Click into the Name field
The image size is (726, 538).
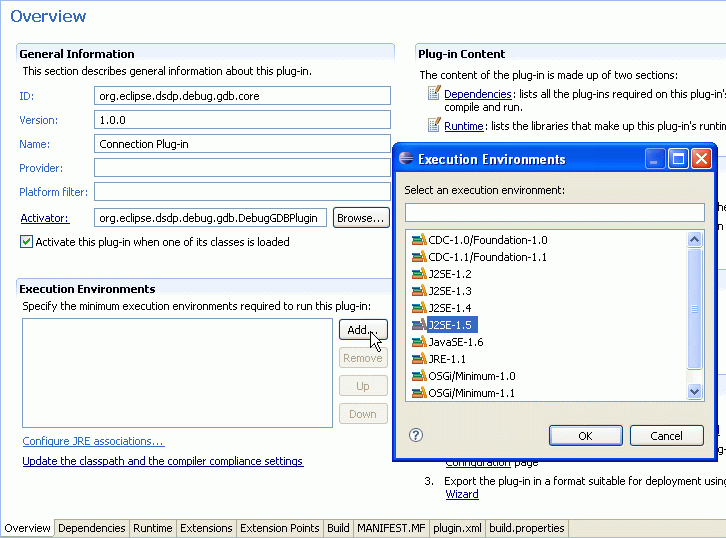pos(242,144)
